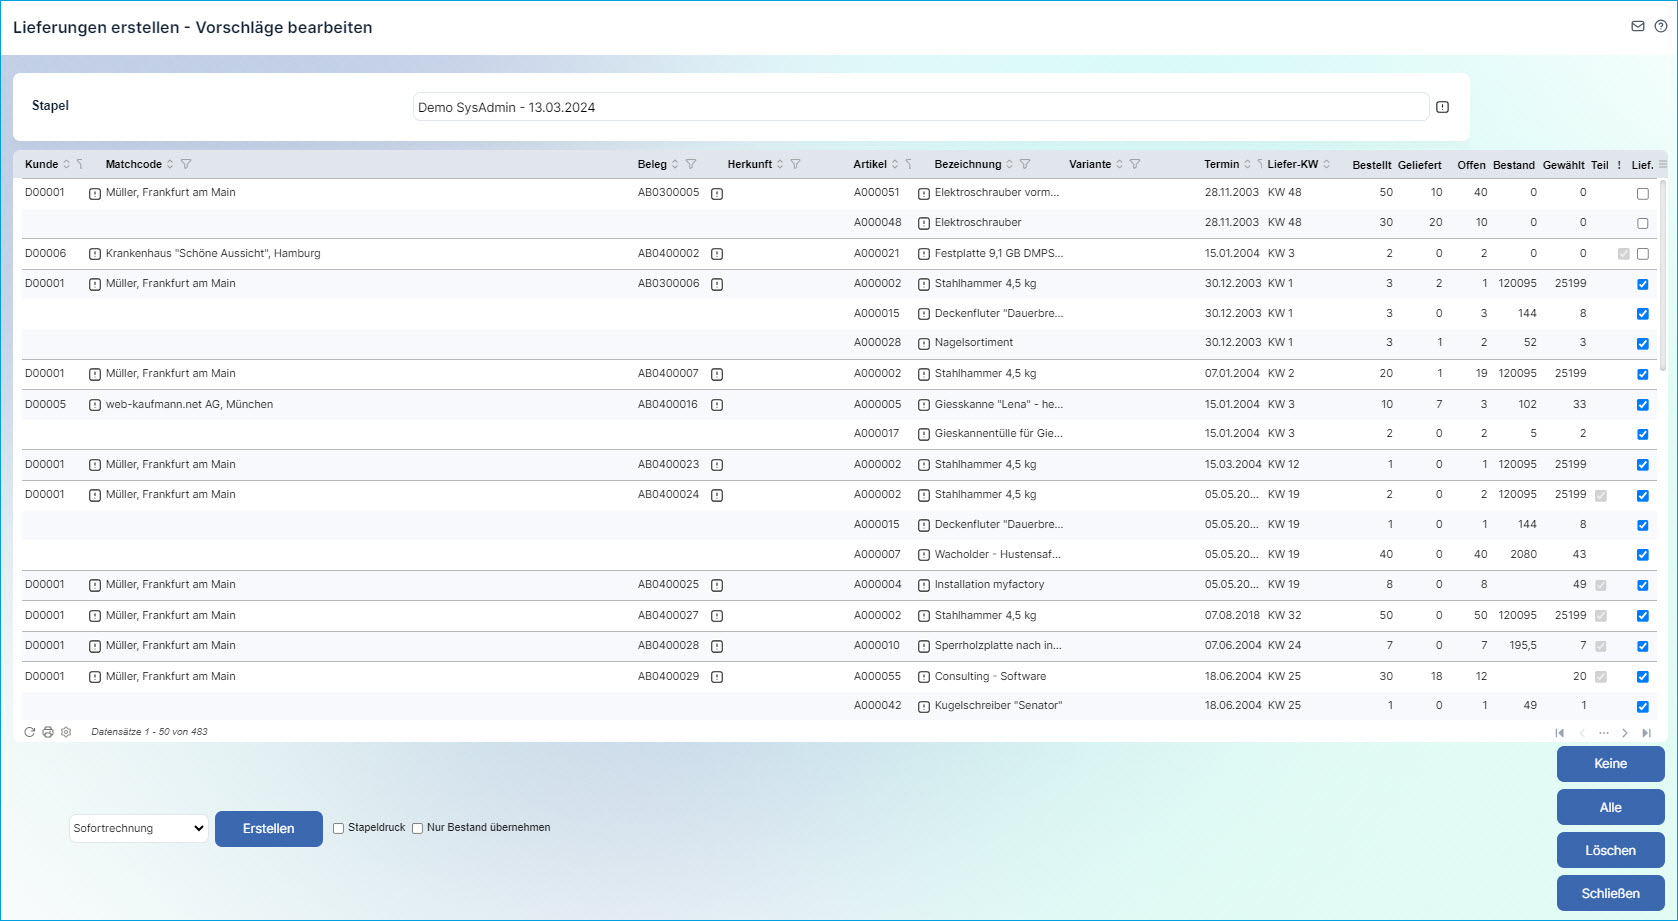
Task: Open table settings gear icon
Action: tap(66, 732)
